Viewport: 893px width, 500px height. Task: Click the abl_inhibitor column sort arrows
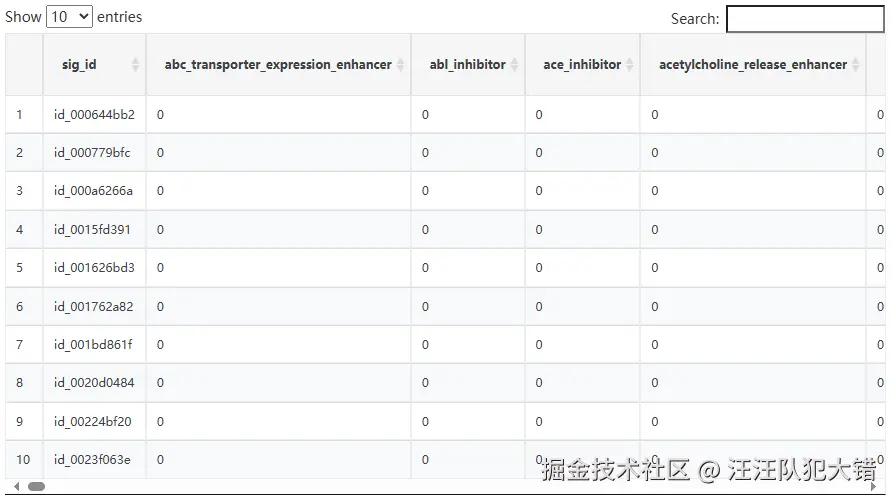(515, 65)
